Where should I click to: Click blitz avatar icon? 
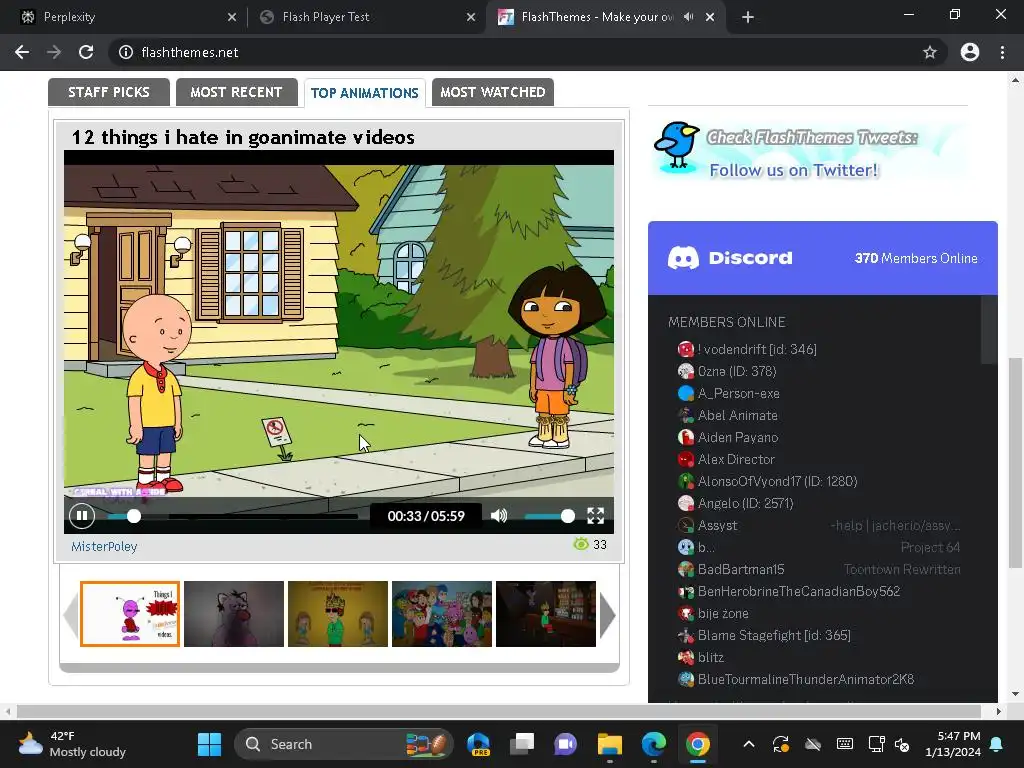pyautogui.click(x=686, y=657)
